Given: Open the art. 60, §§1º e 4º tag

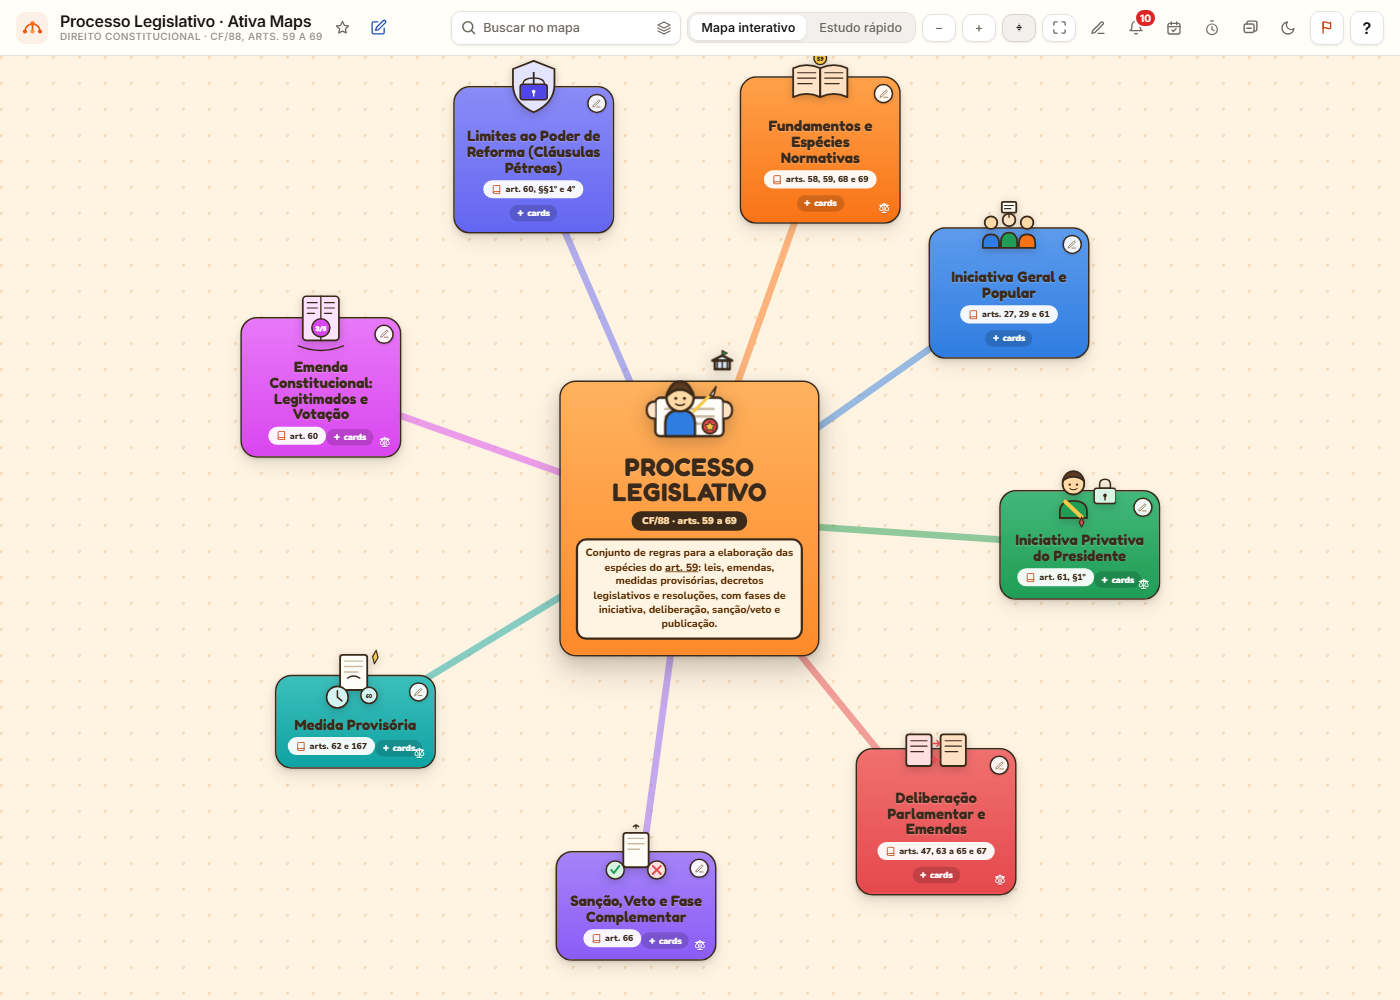Looking at the screenshot, I should click(x=533, y=189).
